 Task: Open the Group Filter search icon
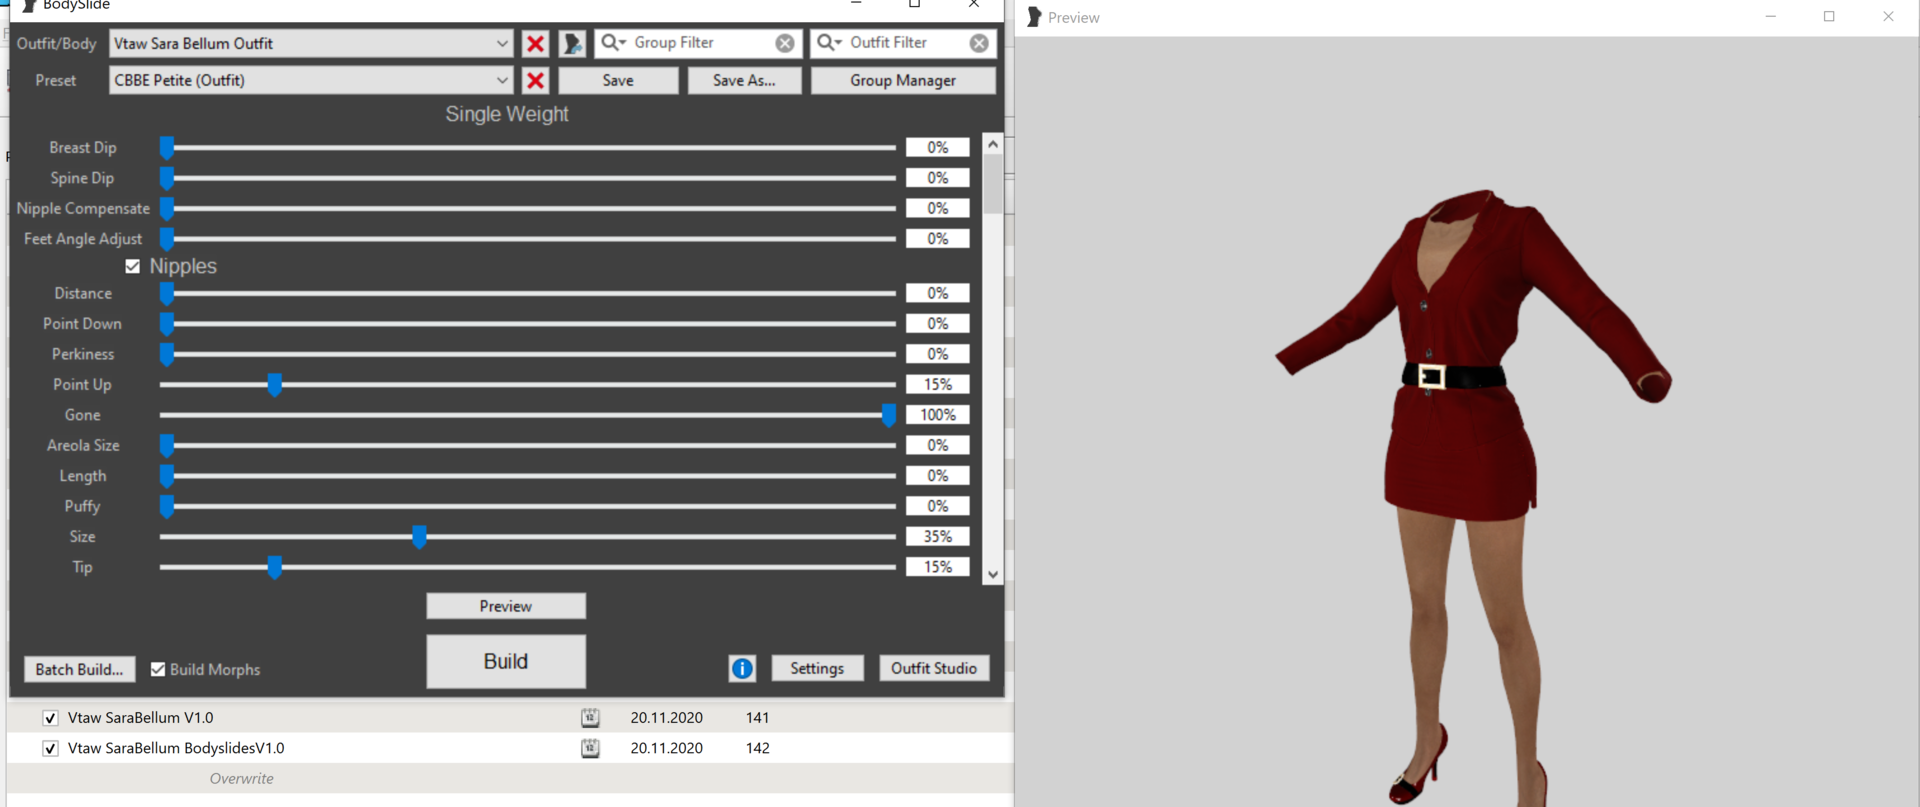[613, 43]
